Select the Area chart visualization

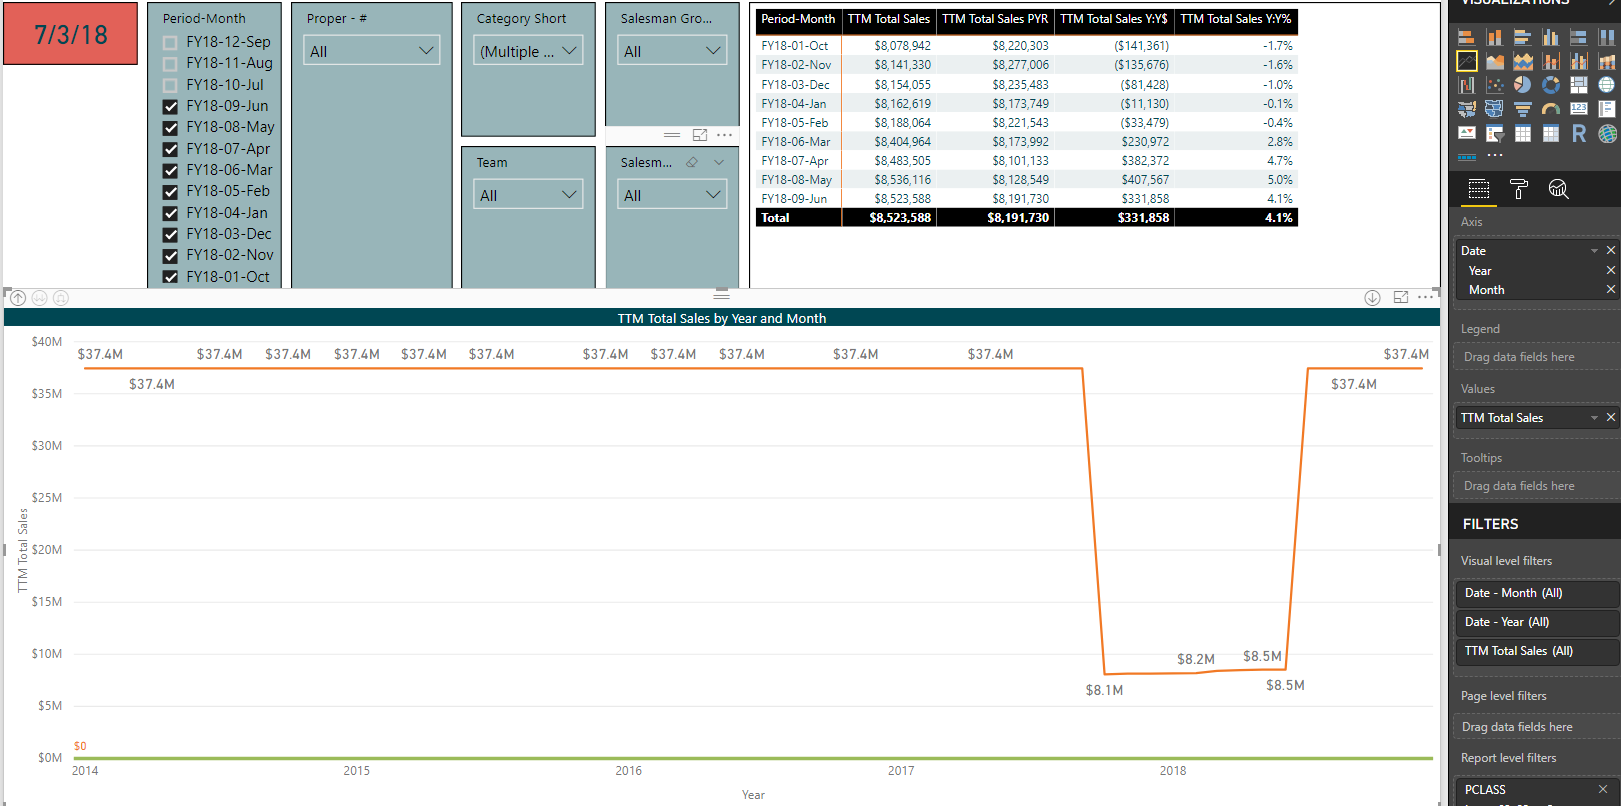1495,61
